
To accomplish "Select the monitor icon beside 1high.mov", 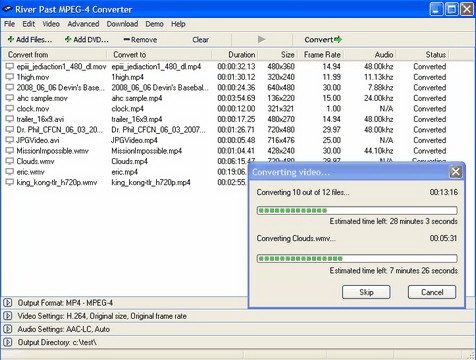I will (10, 77).
